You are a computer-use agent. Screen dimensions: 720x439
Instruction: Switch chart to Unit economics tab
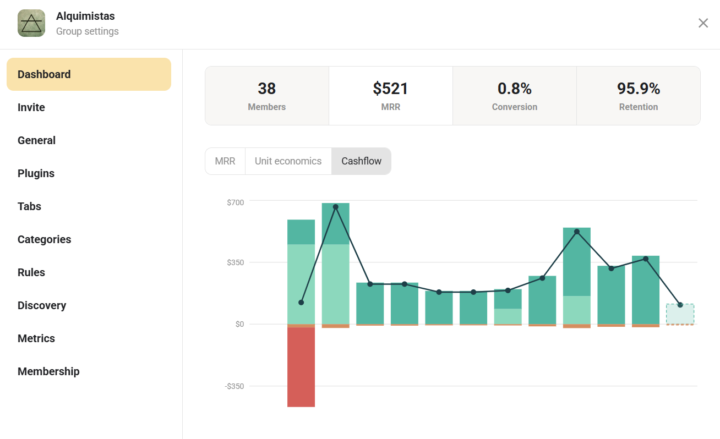tap(288, 161)
